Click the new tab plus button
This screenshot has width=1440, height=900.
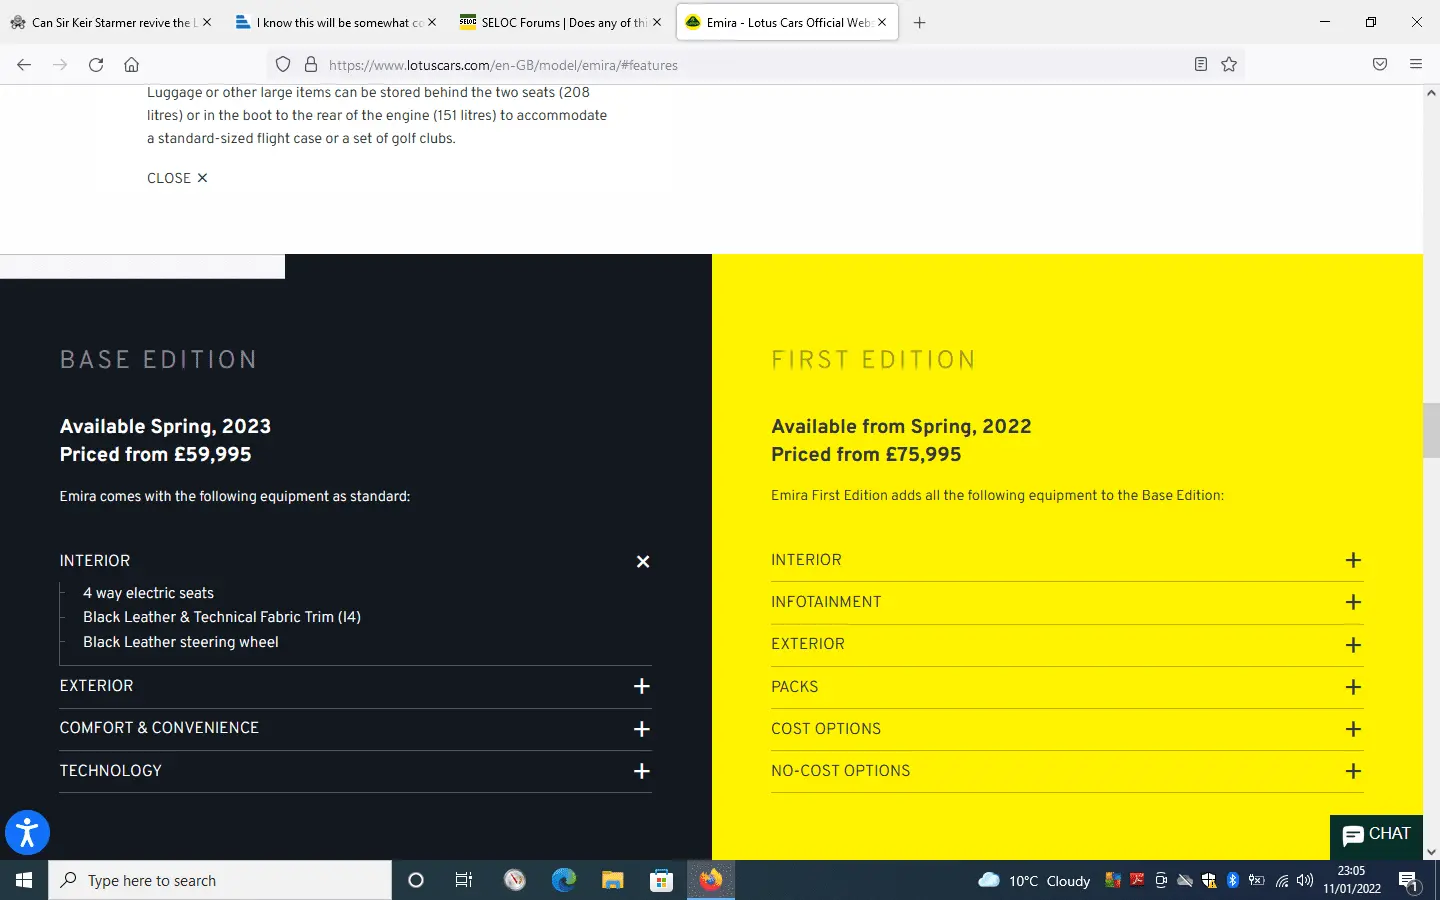[x=919, y=22]
